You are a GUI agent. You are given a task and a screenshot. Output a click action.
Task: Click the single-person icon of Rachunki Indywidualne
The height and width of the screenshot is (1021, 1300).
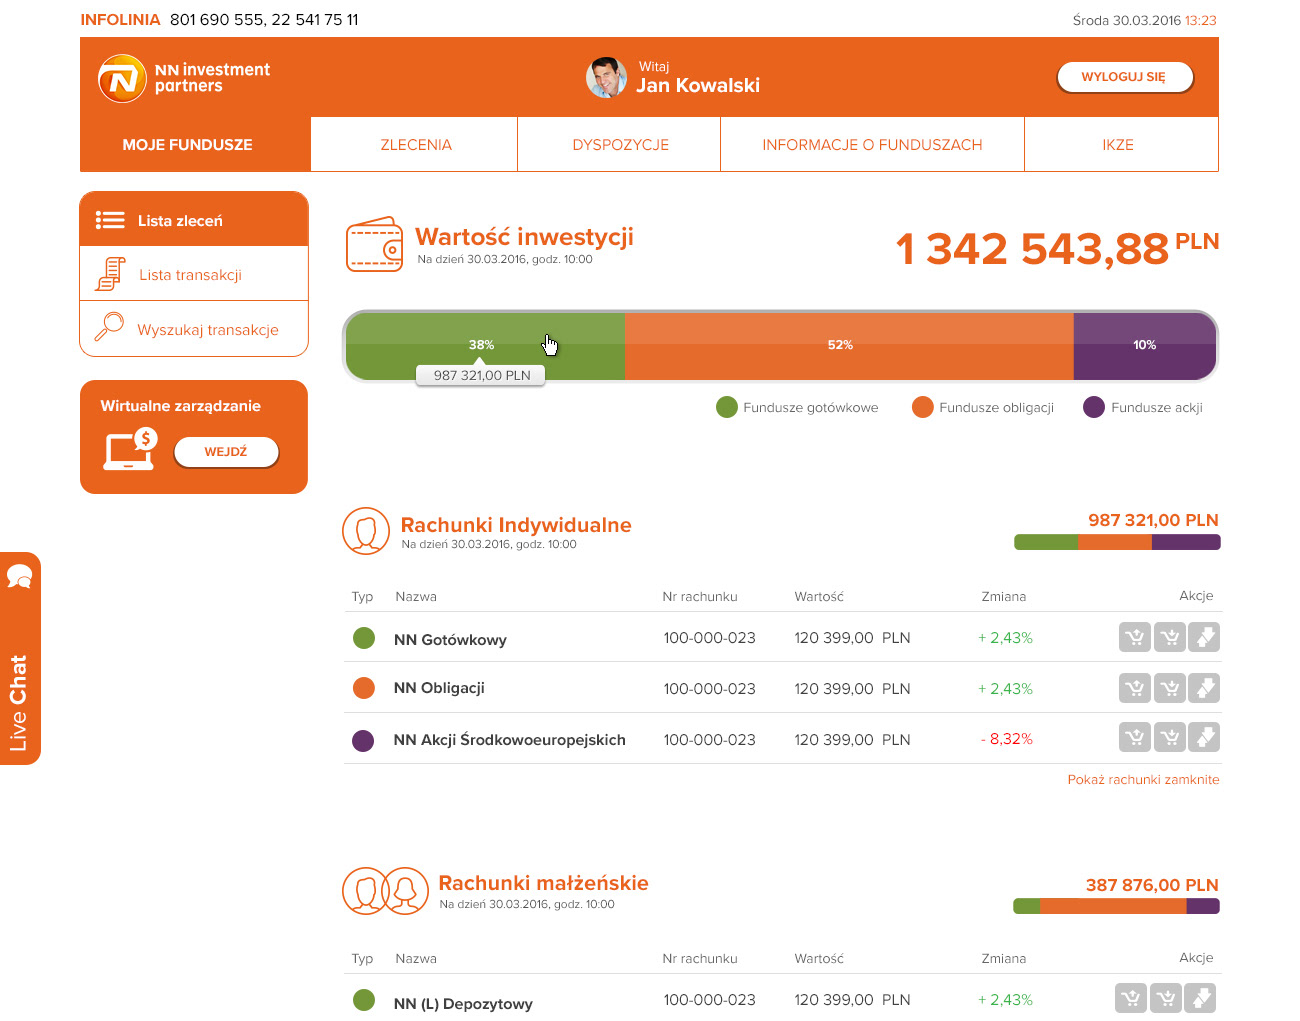366,530
